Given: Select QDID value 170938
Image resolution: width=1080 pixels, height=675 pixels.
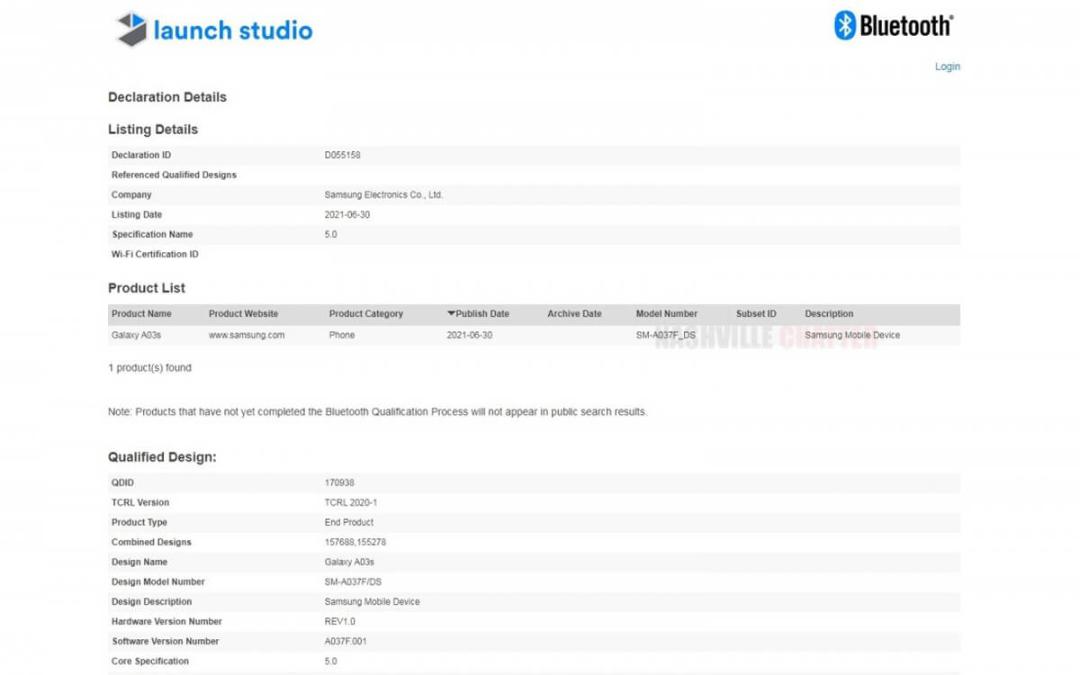Looking at the screenshot, I should [339, 483].
